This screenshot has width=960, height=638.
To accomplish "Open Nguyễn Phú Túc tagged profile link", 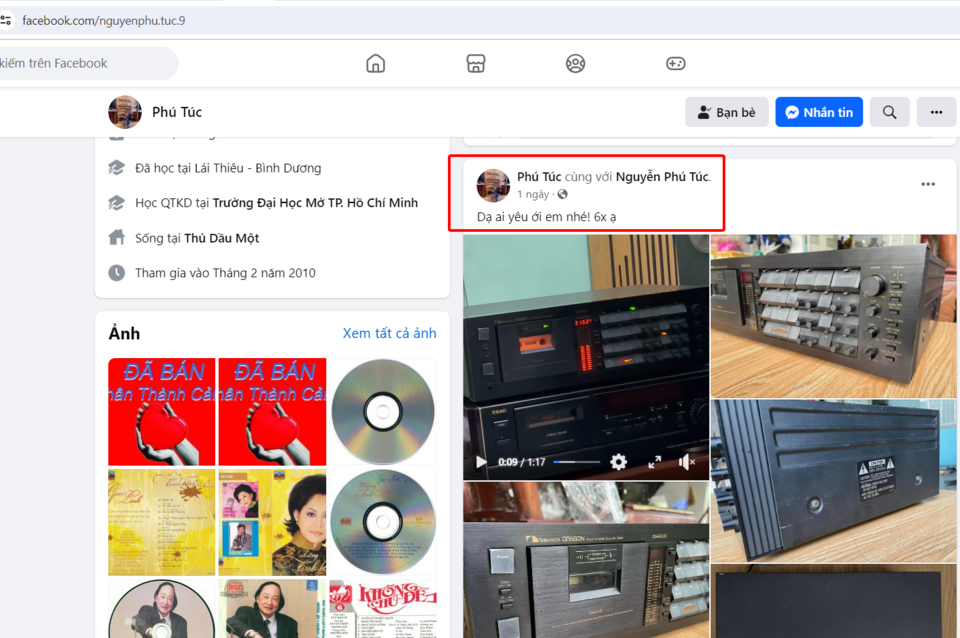I will coord(662,176).
